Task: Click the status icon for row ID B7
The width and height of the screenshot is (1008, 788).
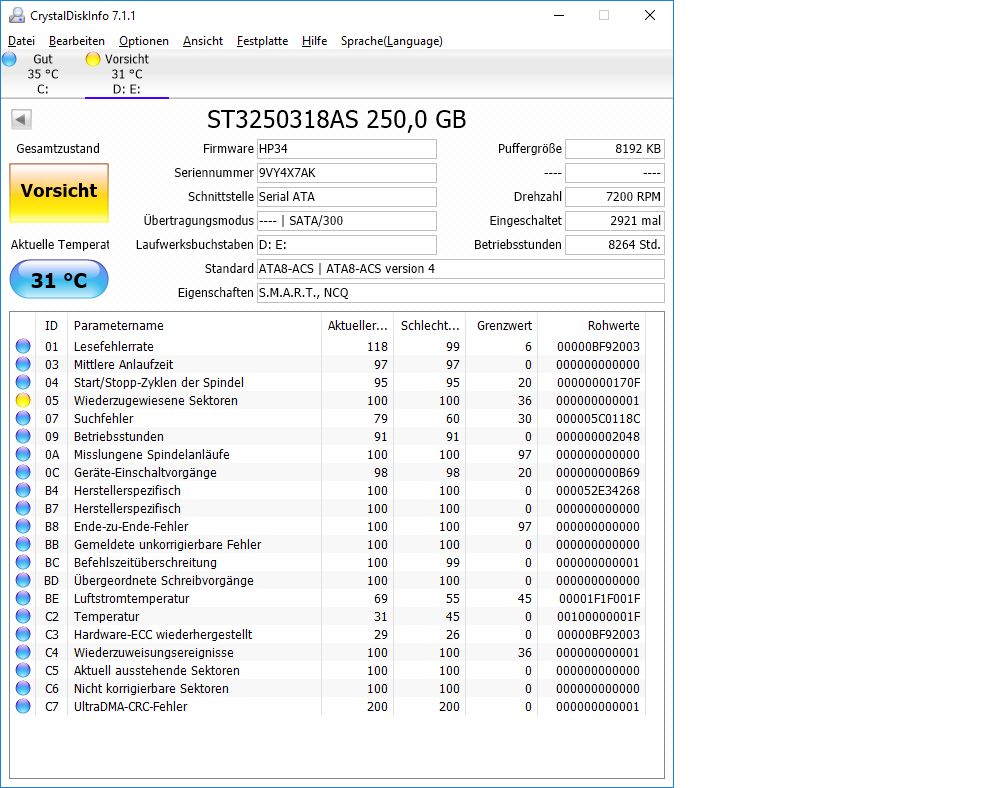Action: click(23, 508)
